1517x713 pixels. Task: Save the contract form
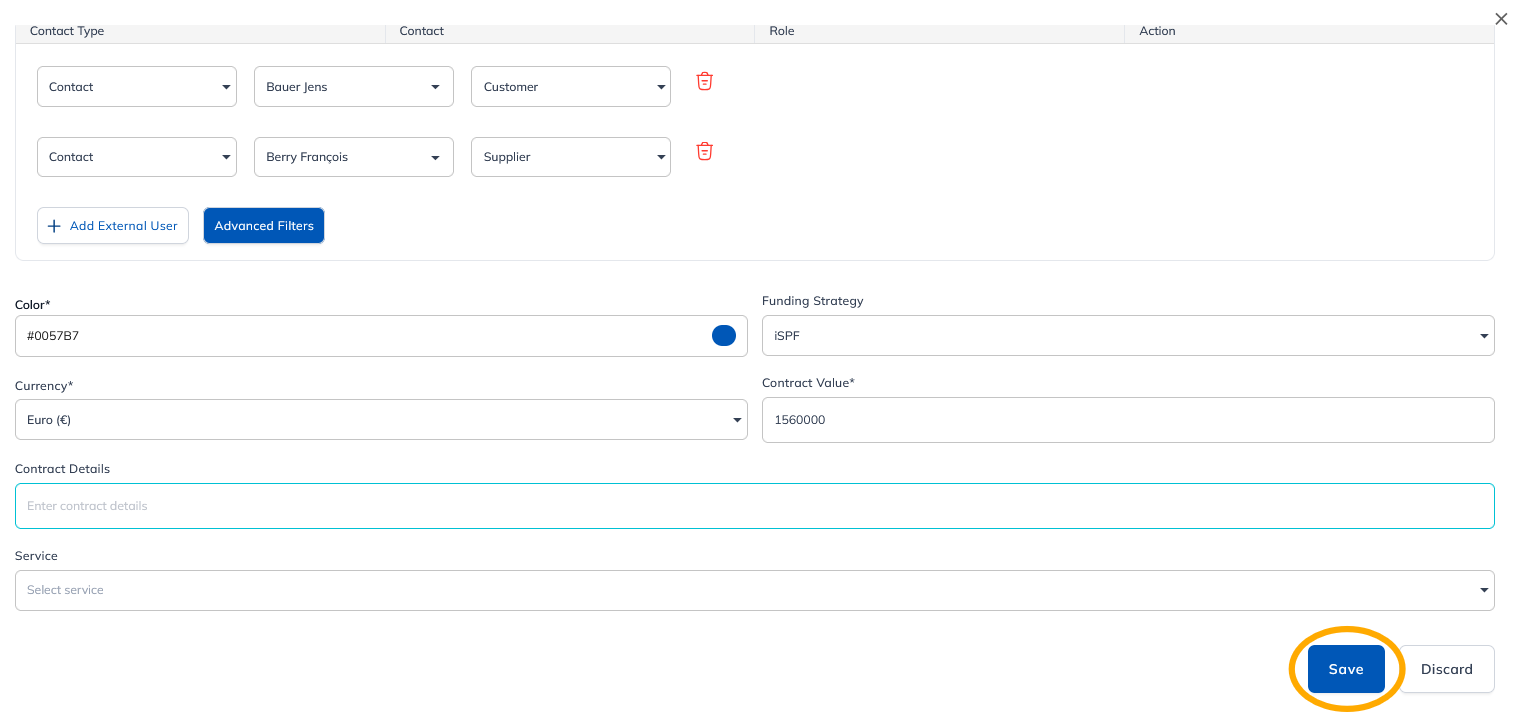(x=1346, y=669)
